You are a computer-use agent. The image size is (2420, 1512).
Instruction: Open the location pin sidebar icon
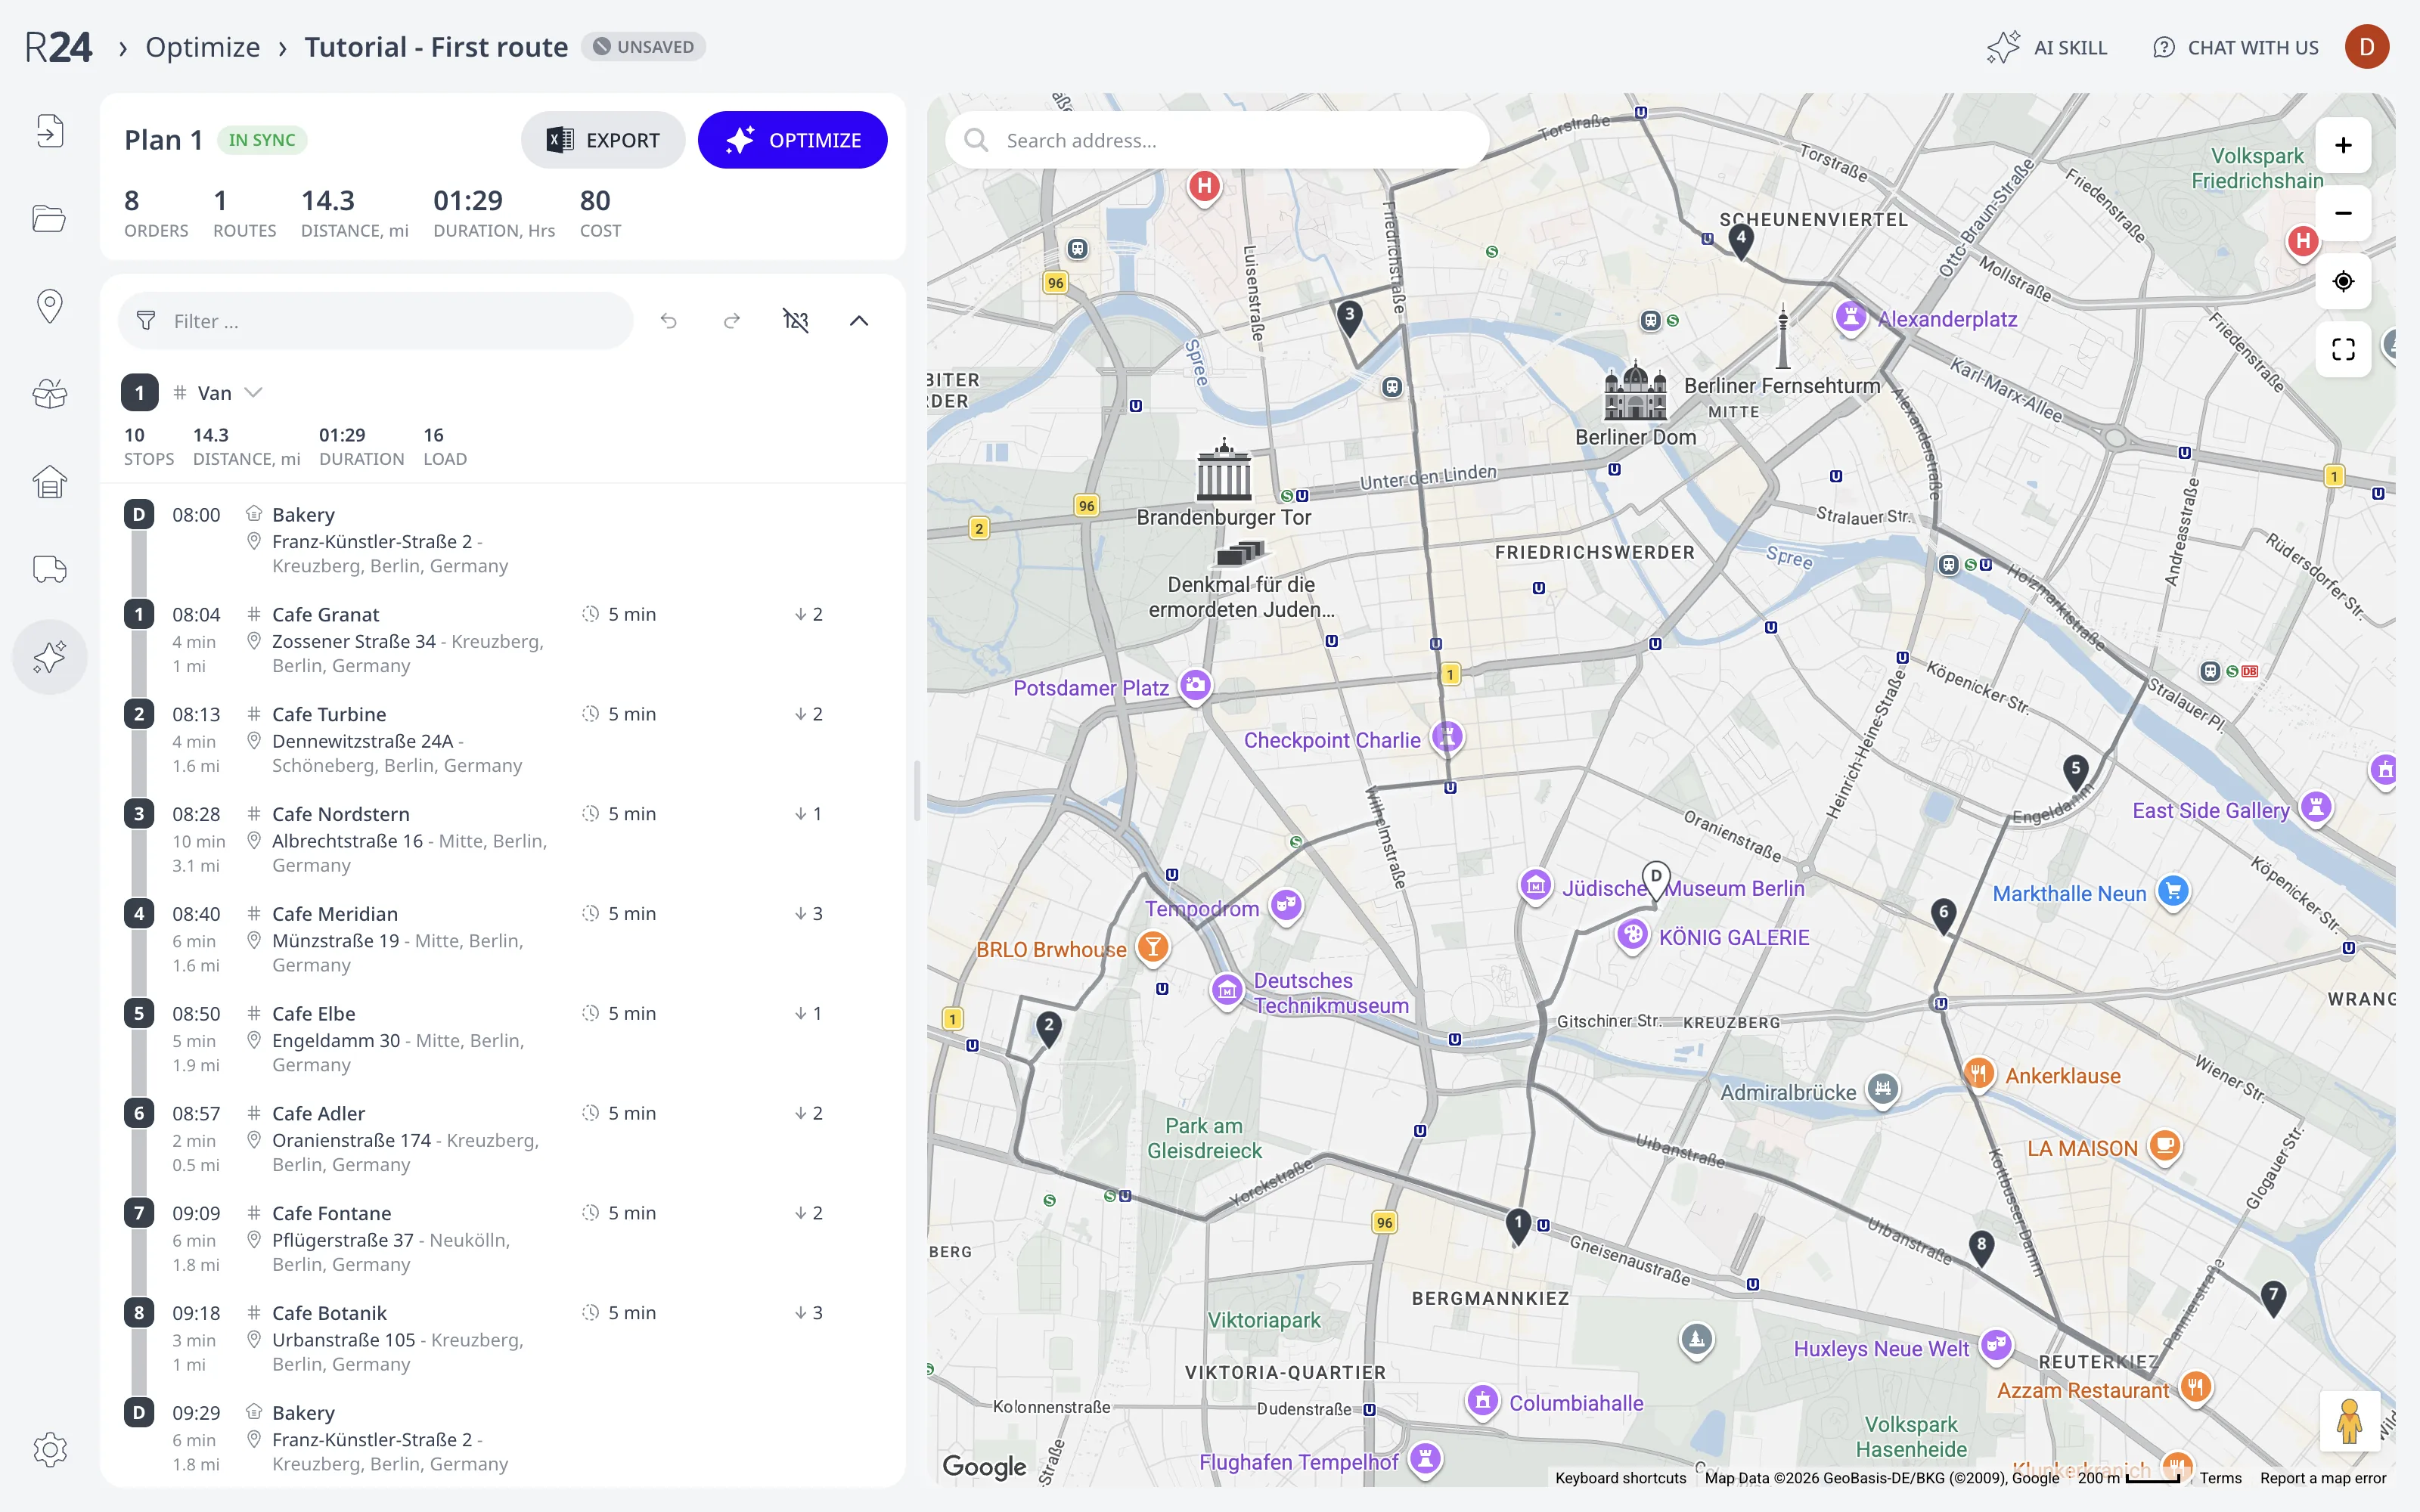pos(49,306)
